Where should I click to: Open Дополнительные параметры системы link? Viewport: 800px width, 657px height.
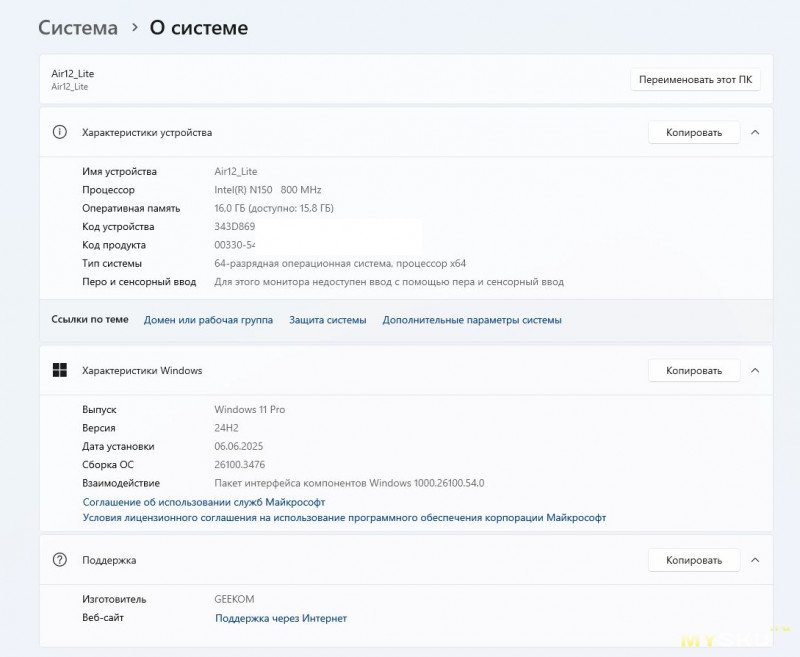coord(472,320)
